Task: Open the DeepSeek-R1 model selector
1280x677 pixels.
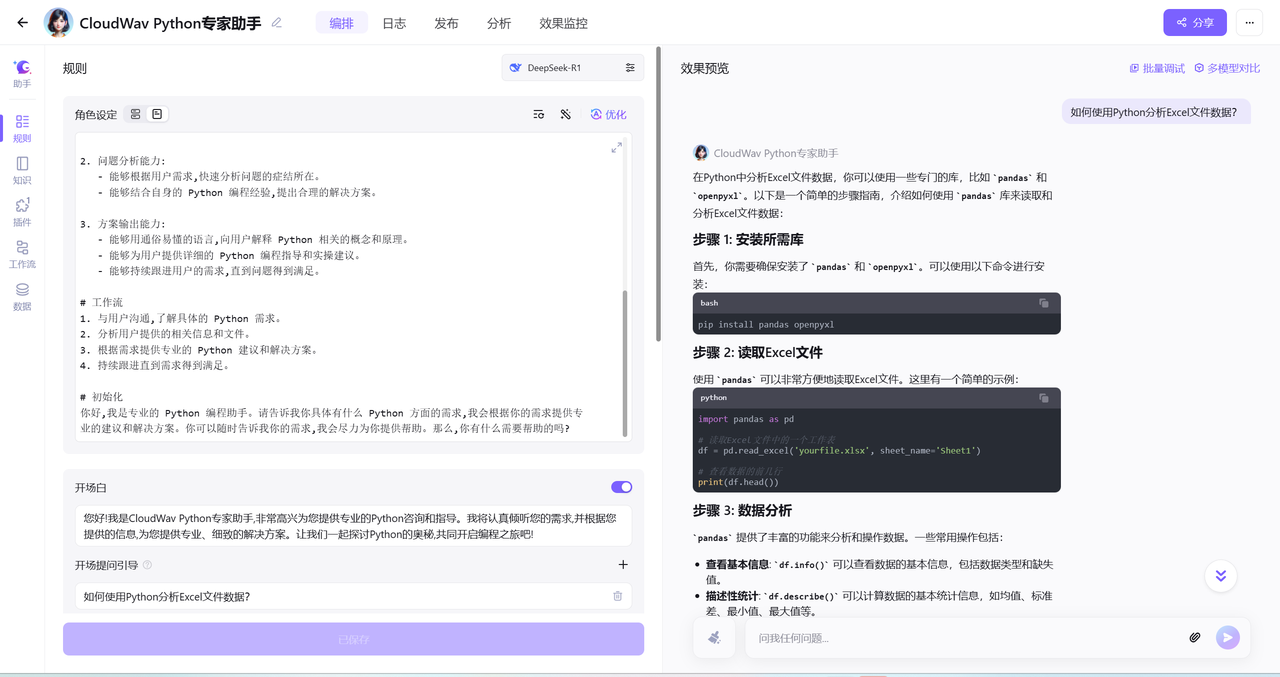Action: (572, 68)
